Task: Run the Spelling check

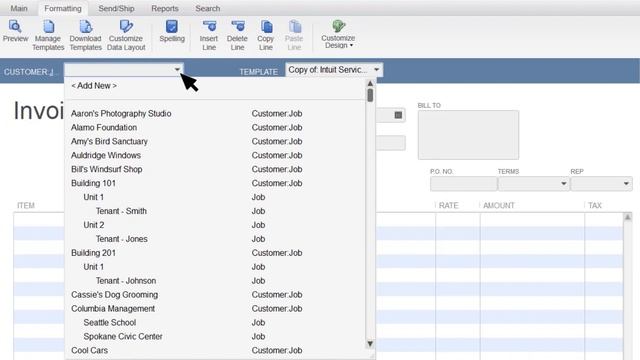Action: tap(172, 31)
